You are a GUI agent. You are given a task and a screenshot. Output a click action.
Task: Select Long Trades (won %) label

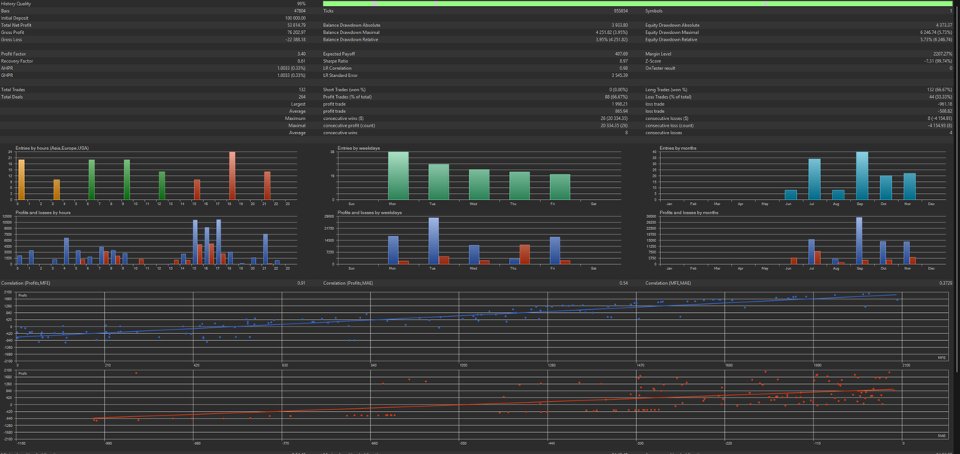pyautogui.click(x=665, y=90)
